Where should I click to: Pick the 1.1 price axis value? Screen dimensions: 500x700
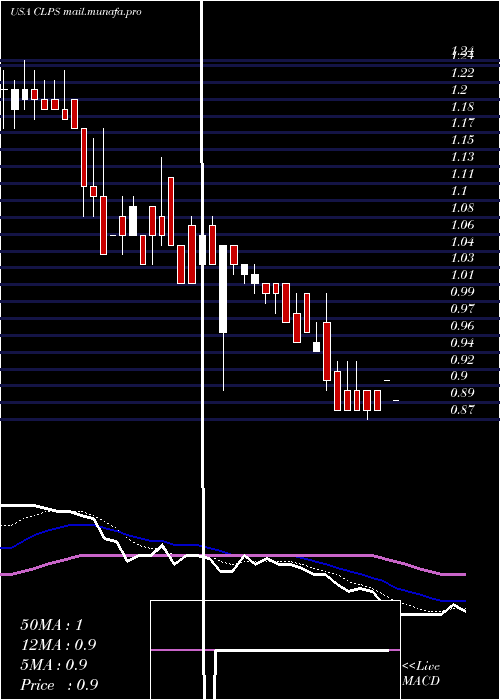tap(459, 191)
